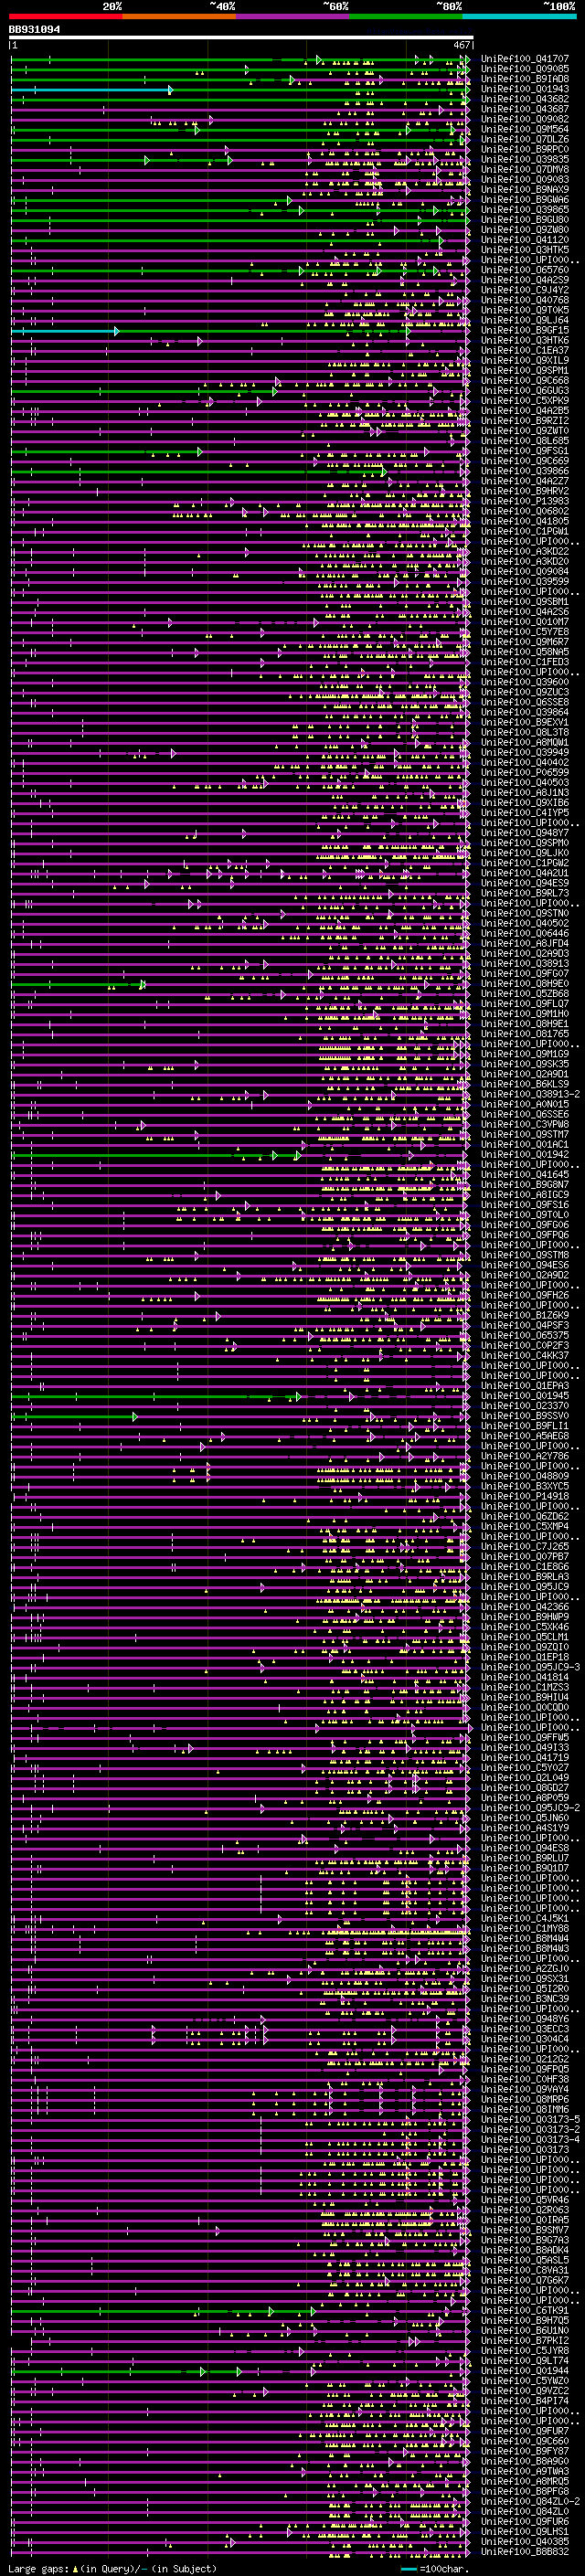Select hit UniRef100_Q7DLZ6
The image size is (585, 2576).
(x=525, y=139)
